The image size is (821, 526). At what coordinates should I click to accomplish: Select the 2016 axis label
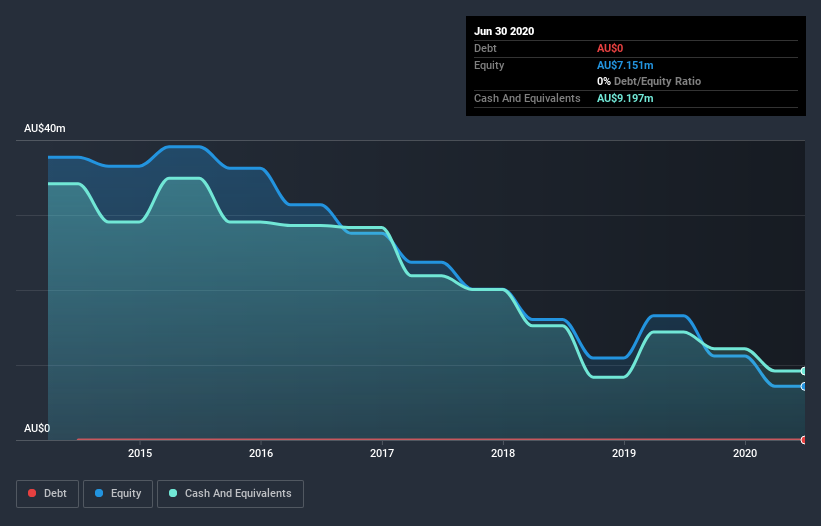(x=261, y=453)
